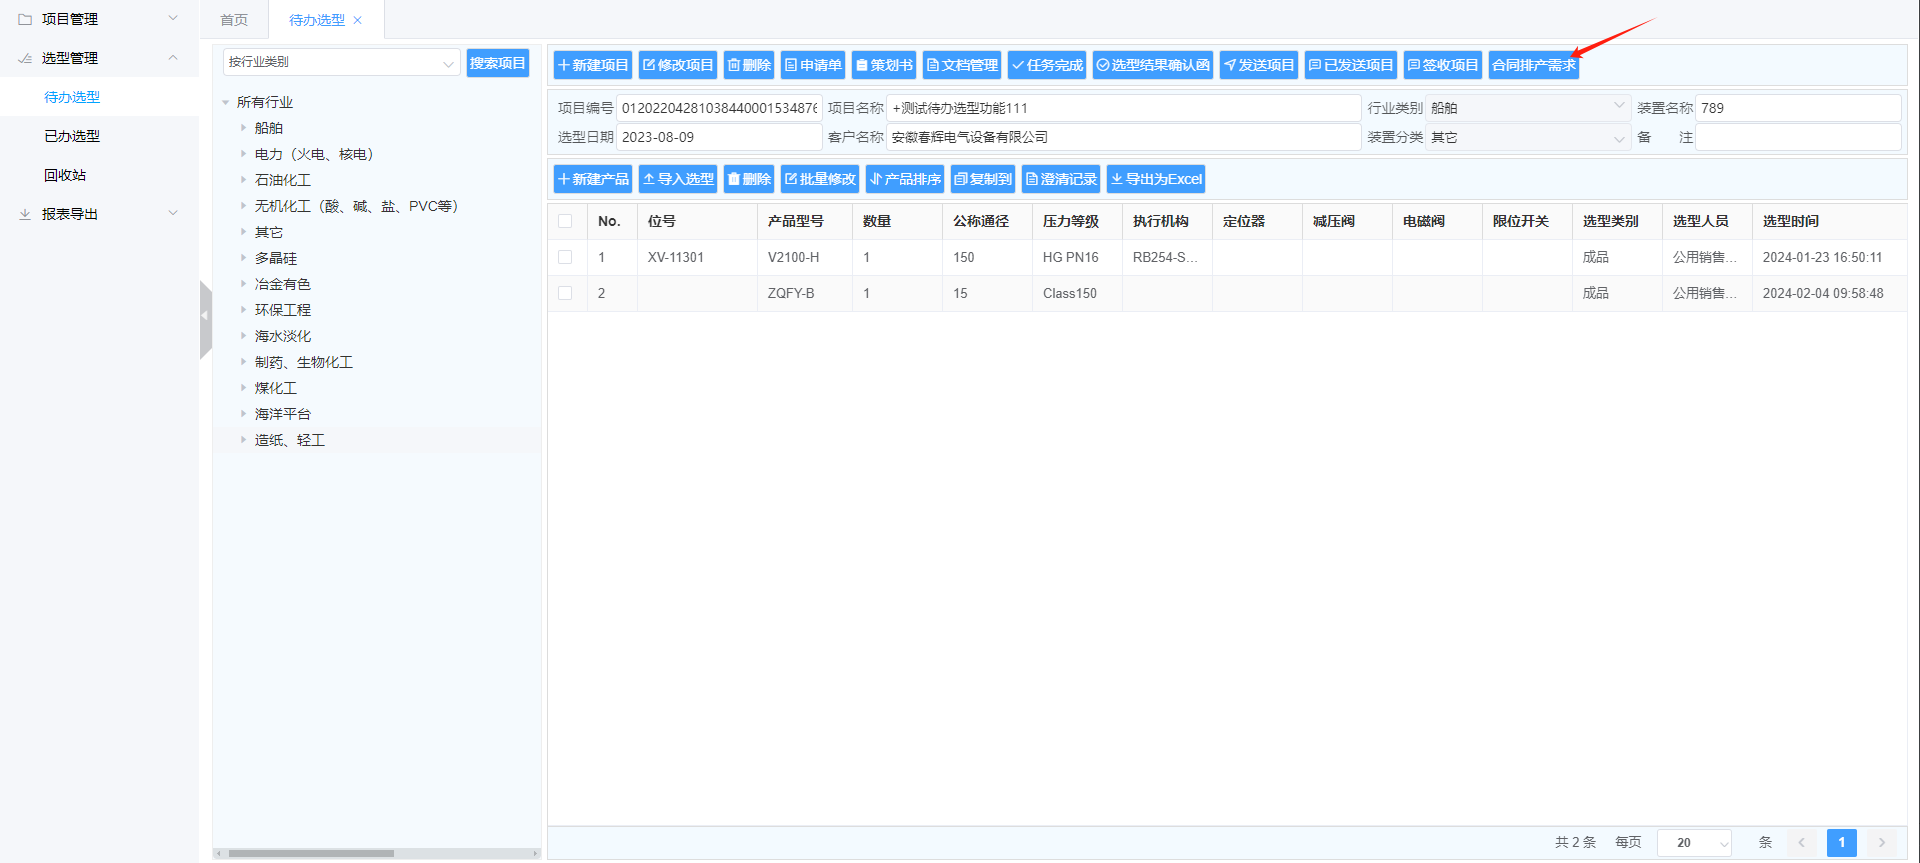This screenshot has height=863, width=1920.
Task: Click the 合同排产需求 button
Action: tap(1533, 65)
